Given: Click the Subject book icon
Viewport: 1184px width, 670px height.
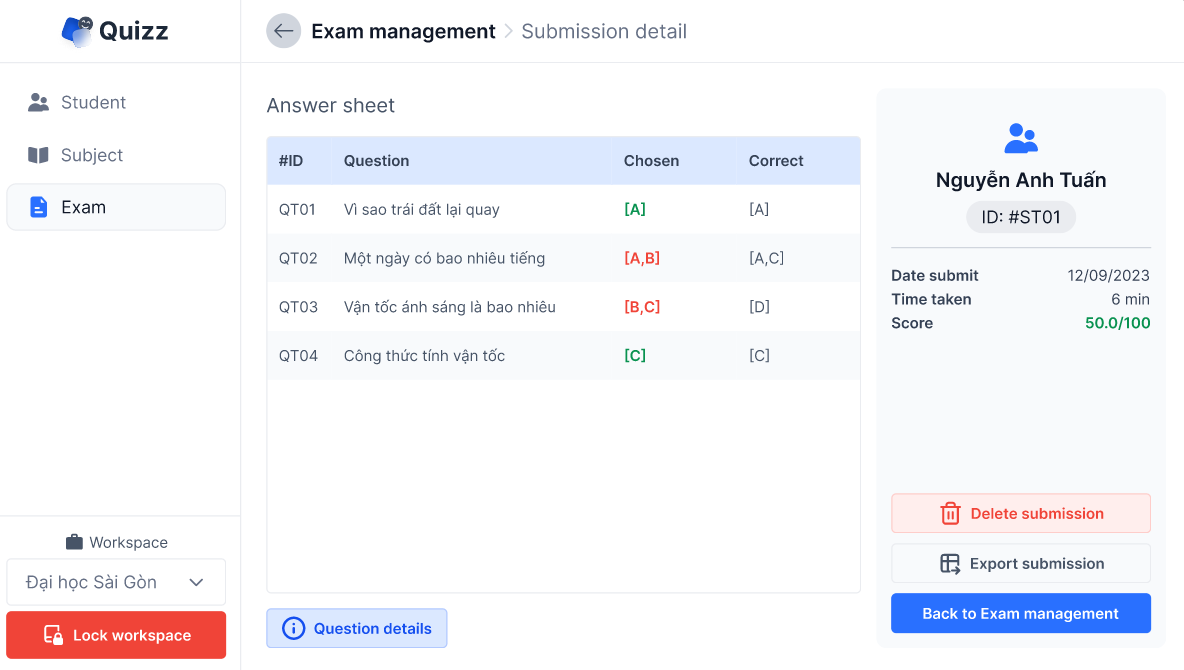Looking at the screenshot, I should [x=38, y=155].
